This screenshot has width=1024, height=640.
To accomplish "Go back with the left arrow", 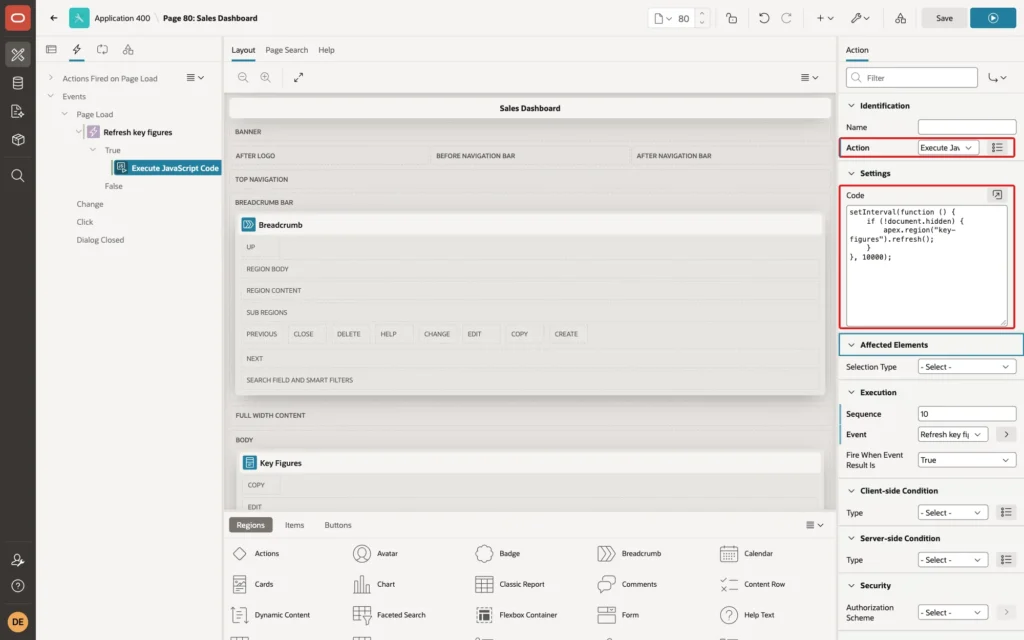I will [54, 18].
